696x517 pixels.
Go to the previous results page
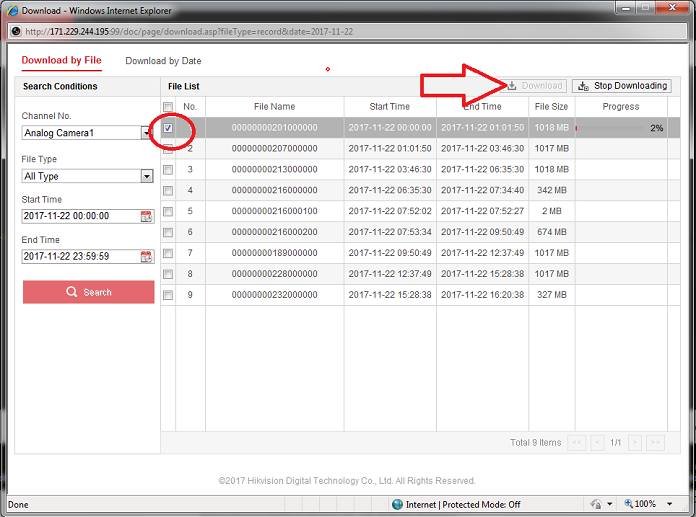point(597,442)
